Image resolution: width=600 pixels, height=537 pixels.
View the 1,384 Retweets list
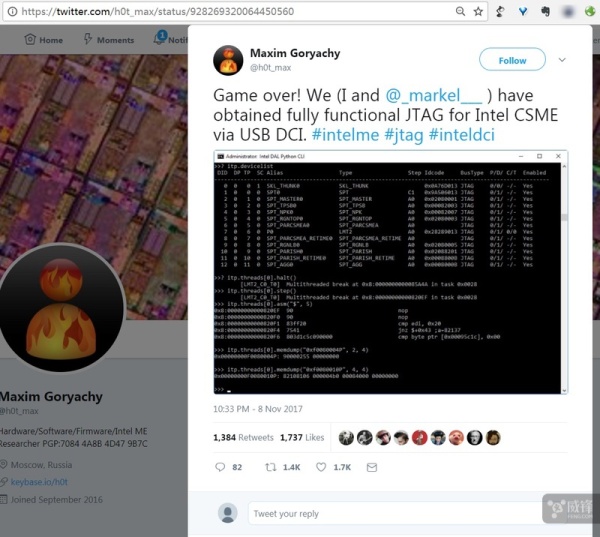(x=243, y=437)
